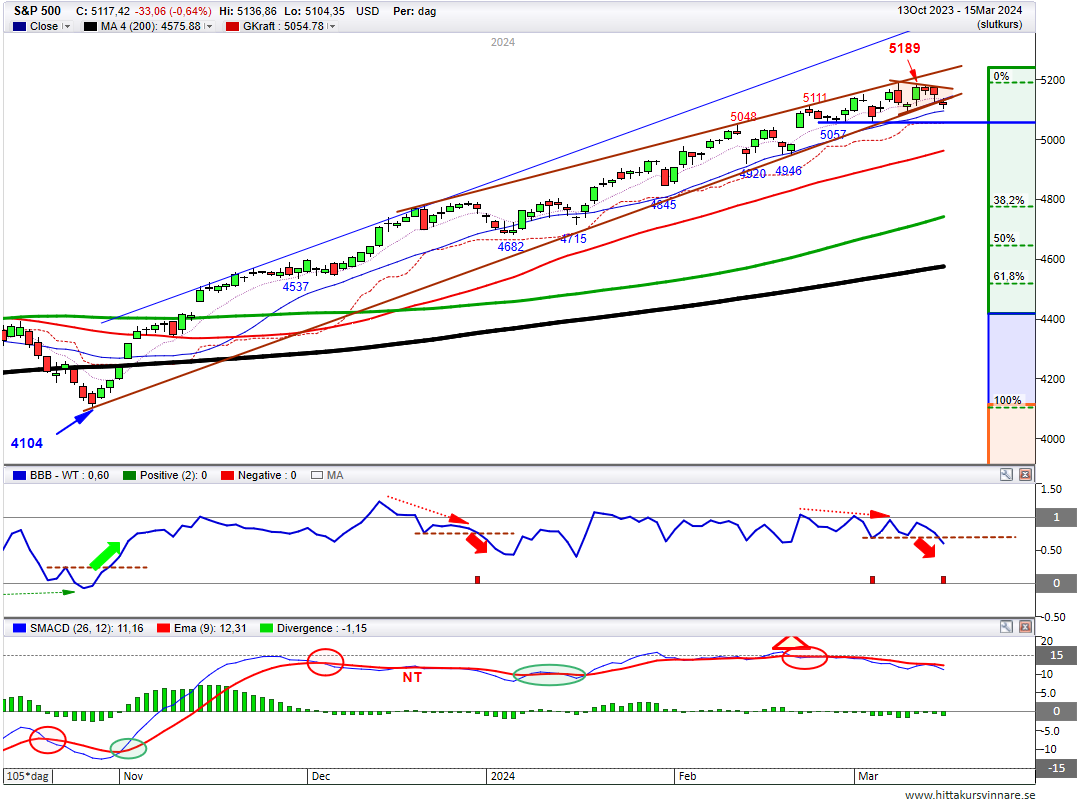Select the Dec marker on time axis

321,776
